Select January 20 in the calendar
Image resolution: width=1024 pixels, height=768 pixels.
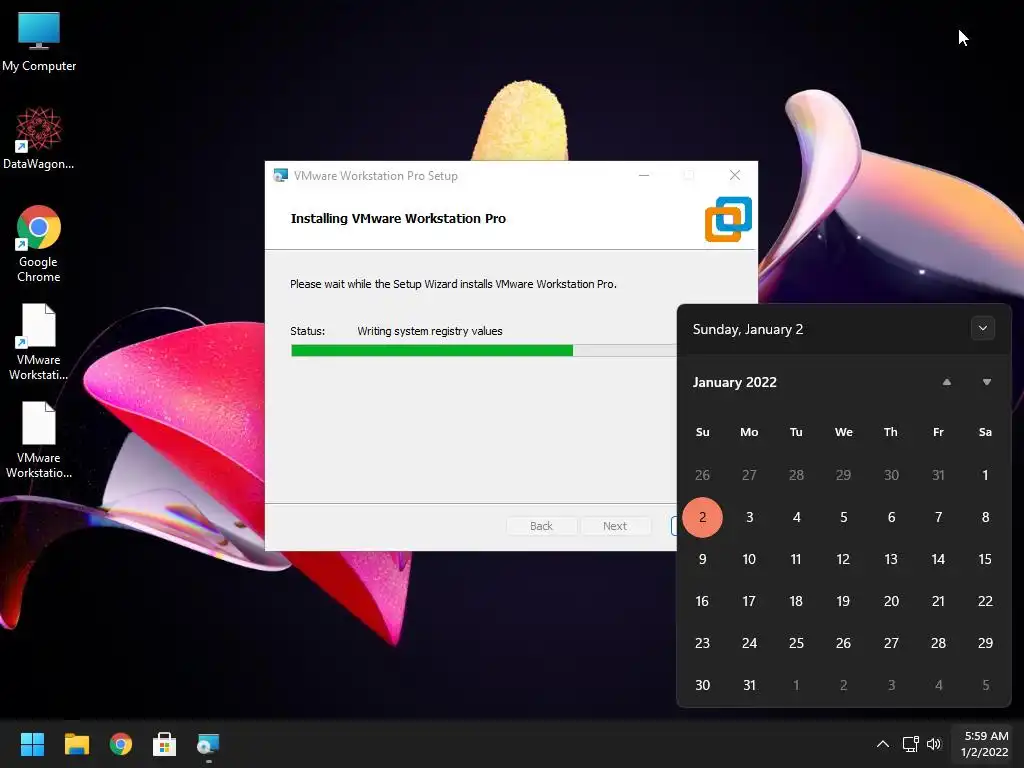pos(891,601)
